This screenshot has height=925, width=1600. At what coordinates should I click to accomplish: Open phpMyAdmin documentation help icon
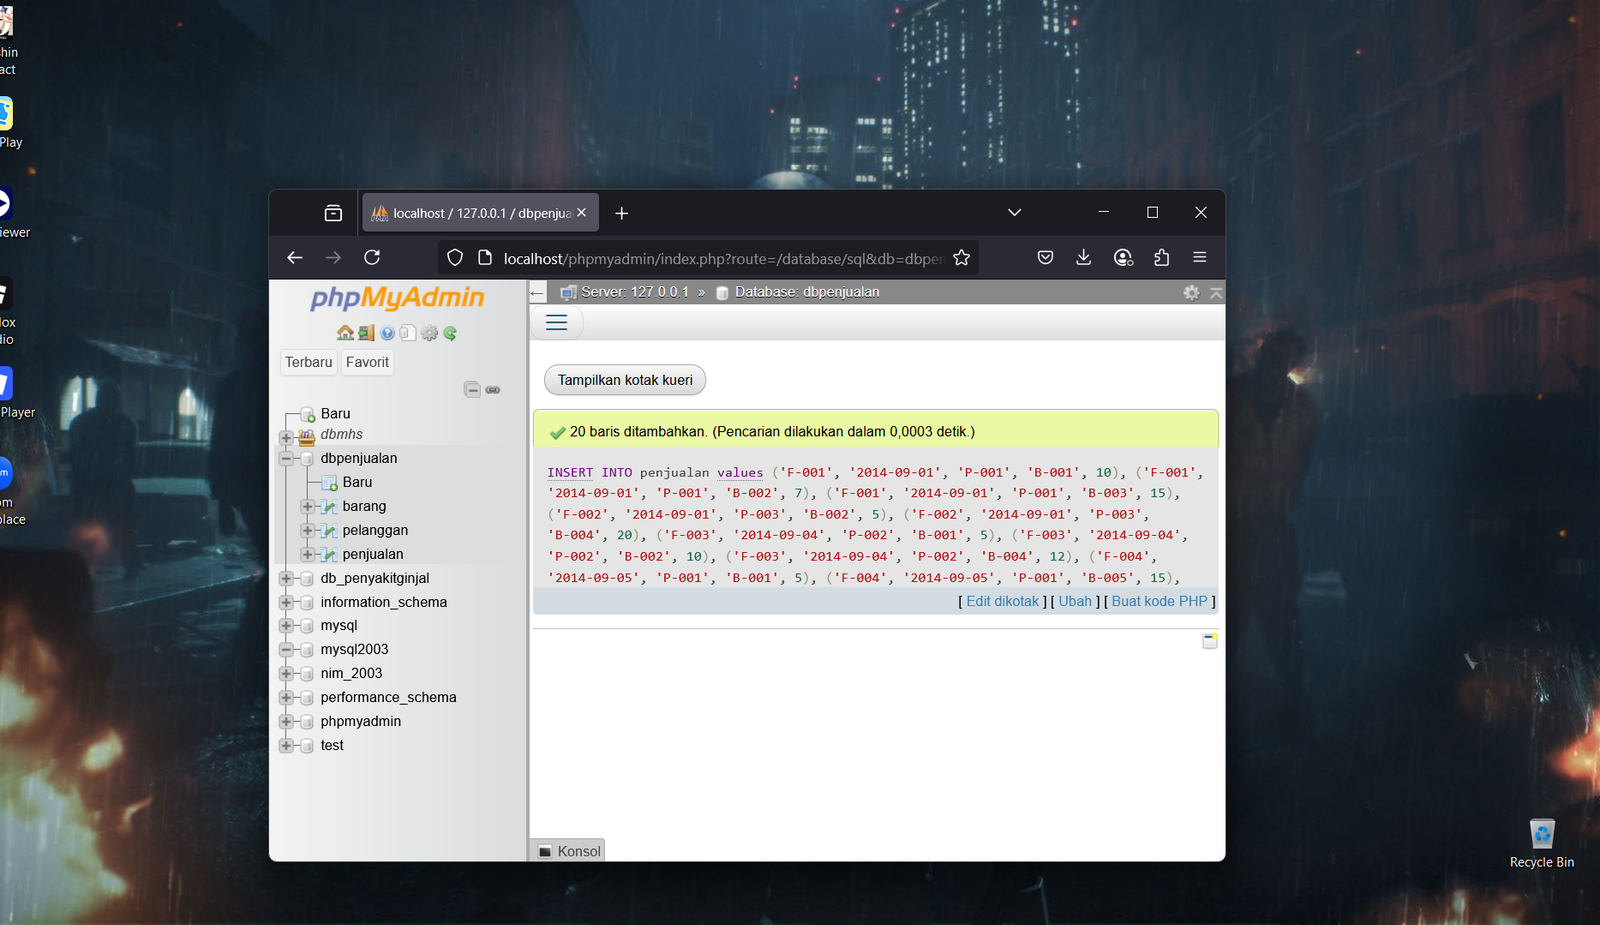[x=387, y=333]
